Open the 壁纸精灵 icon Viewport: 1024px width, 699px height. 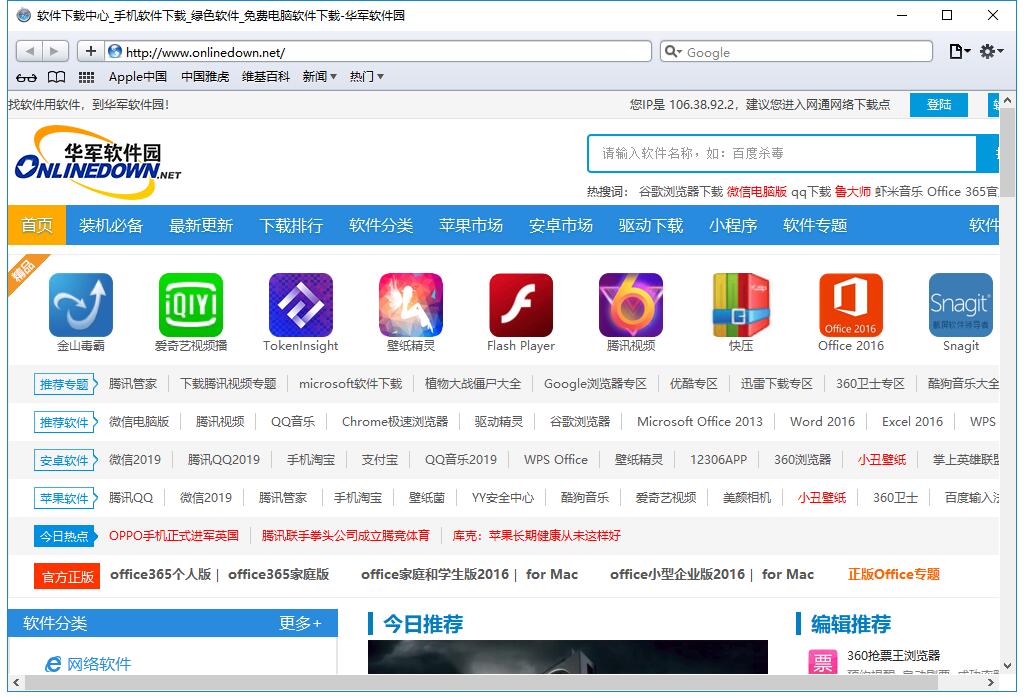pyautogui.click(x=410, y=305)
